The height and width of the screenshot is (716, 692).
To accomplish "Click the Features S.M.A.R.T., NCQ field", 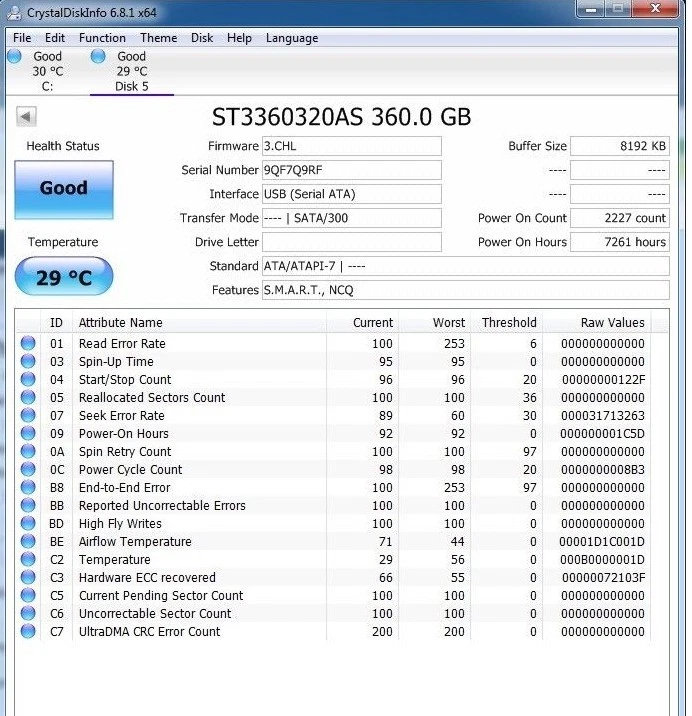I will (466, 290).
